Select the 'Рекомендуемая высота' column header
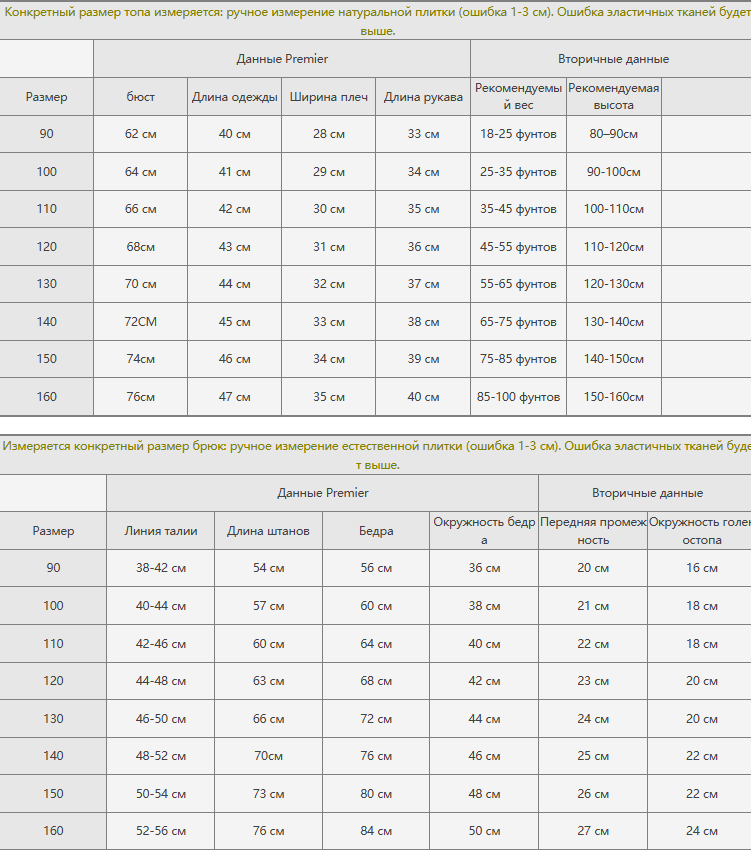The image size is (751, 850). pos(614,96)
